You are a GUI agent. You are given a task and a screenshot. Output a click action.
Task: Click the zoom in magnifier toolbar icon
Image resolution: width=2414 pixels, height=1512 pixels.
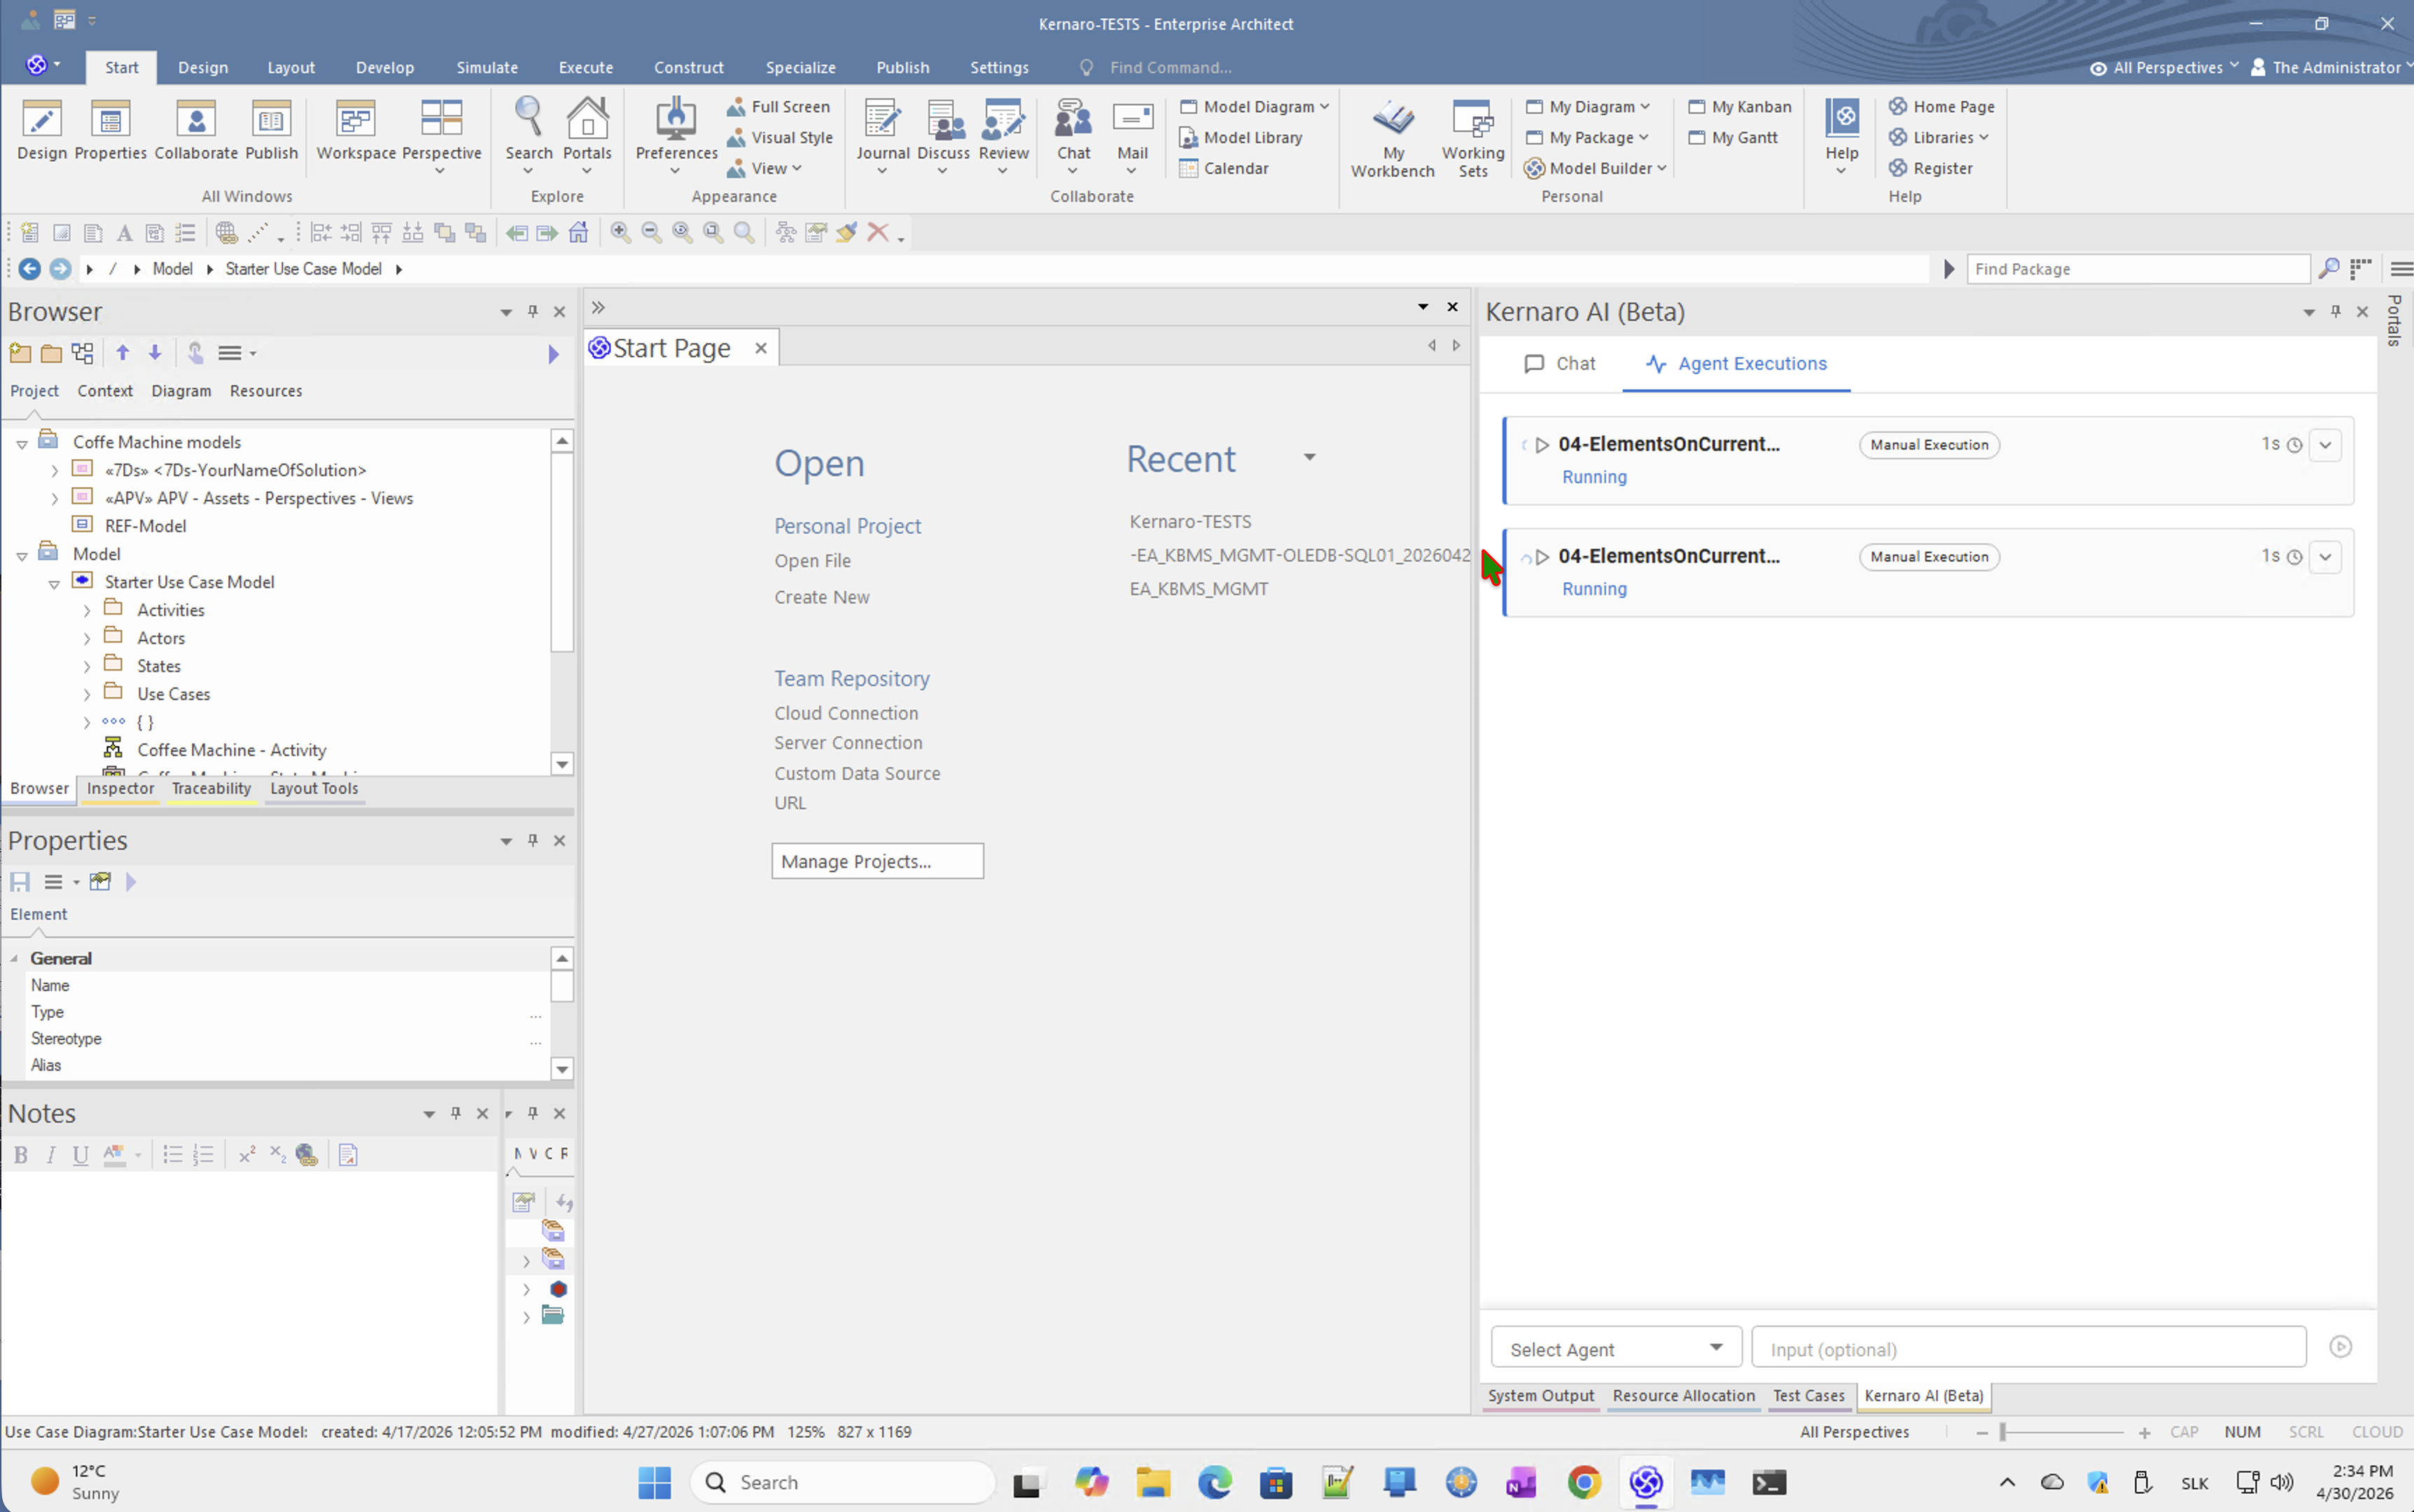(620, 233)
